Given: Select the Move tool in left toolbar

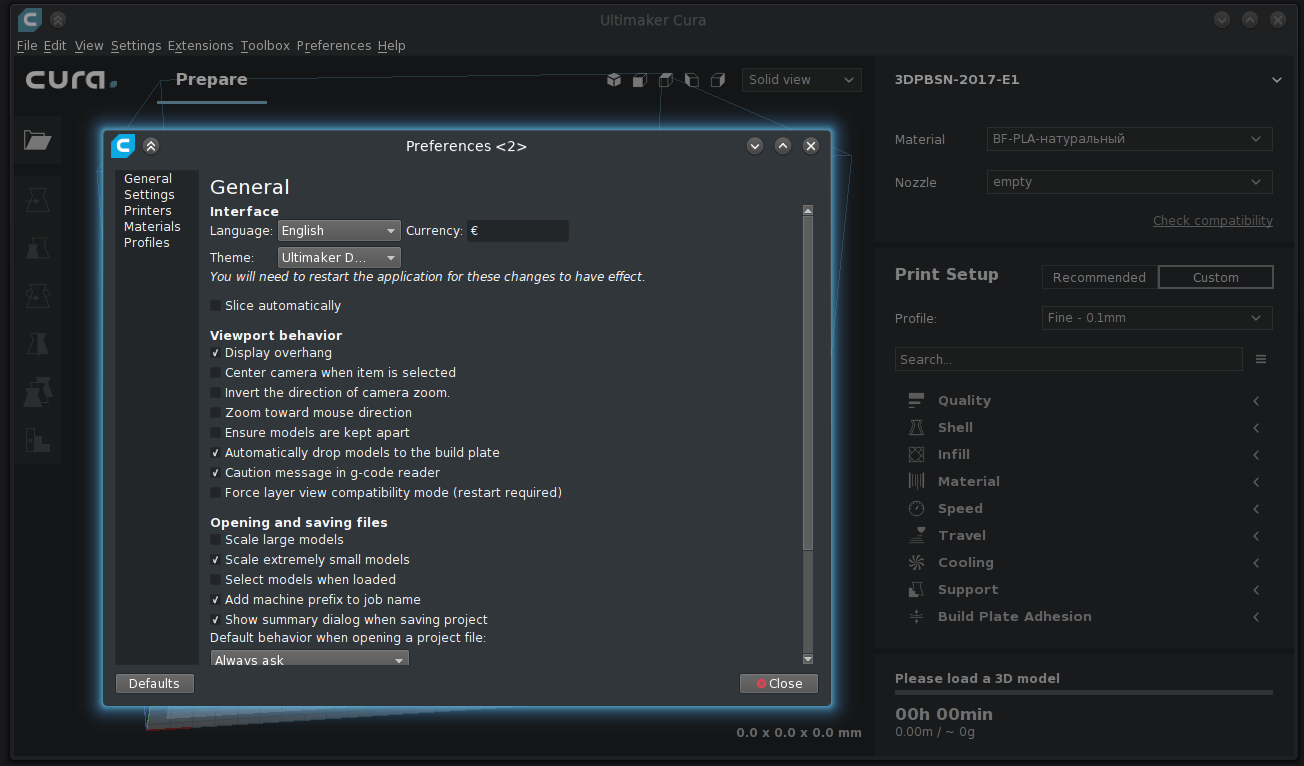Looking at the screenshot, I should coord(38,199).
